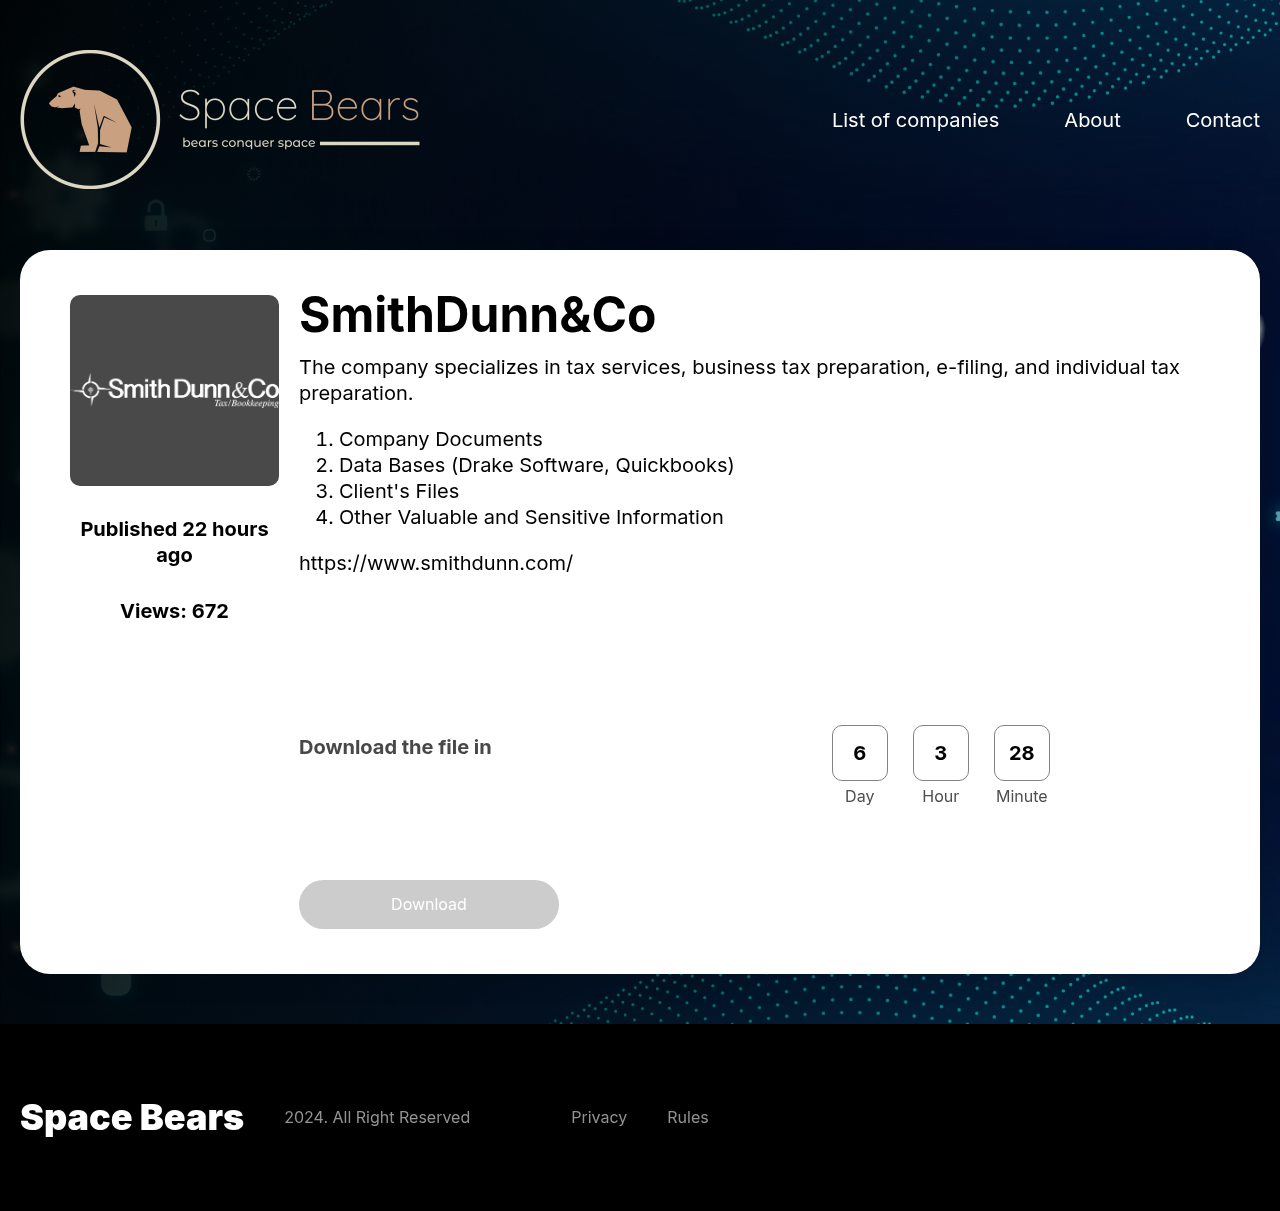Click the Minute countdown box showing 28
This screenshot has width=1280, height=1211.
1022,753
